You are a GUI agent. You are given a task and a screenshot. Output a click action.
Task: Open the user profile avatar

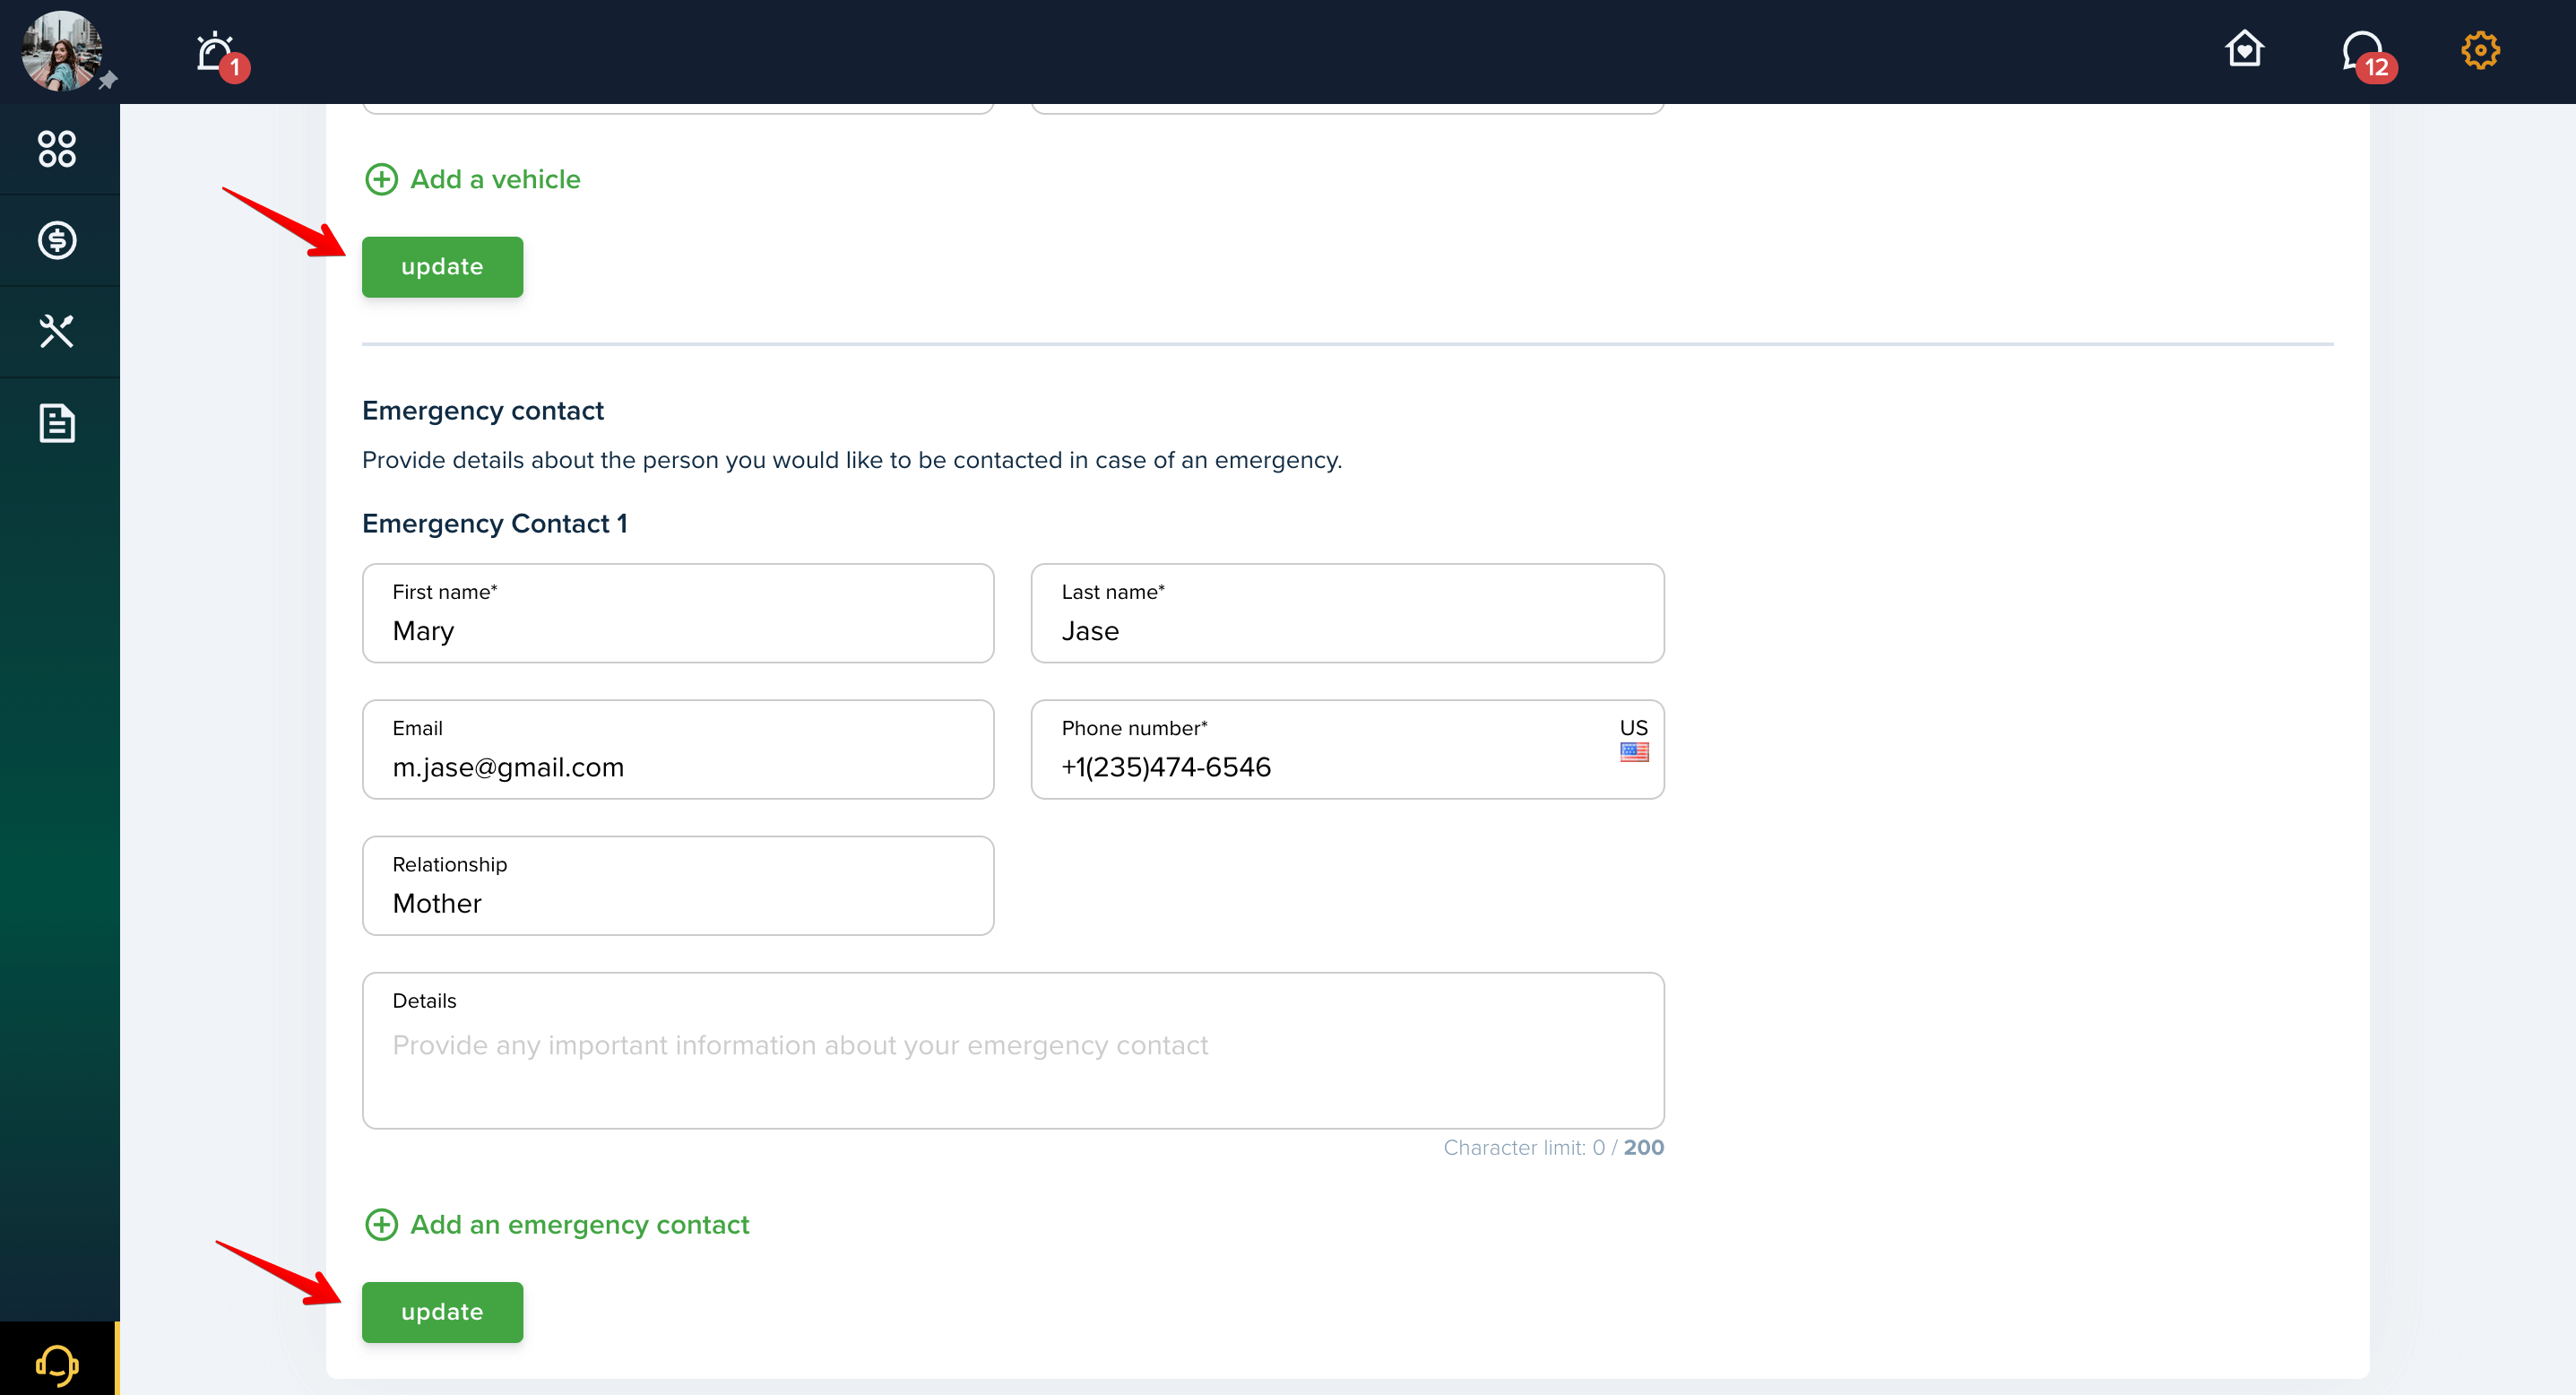(x=62, y=51)
